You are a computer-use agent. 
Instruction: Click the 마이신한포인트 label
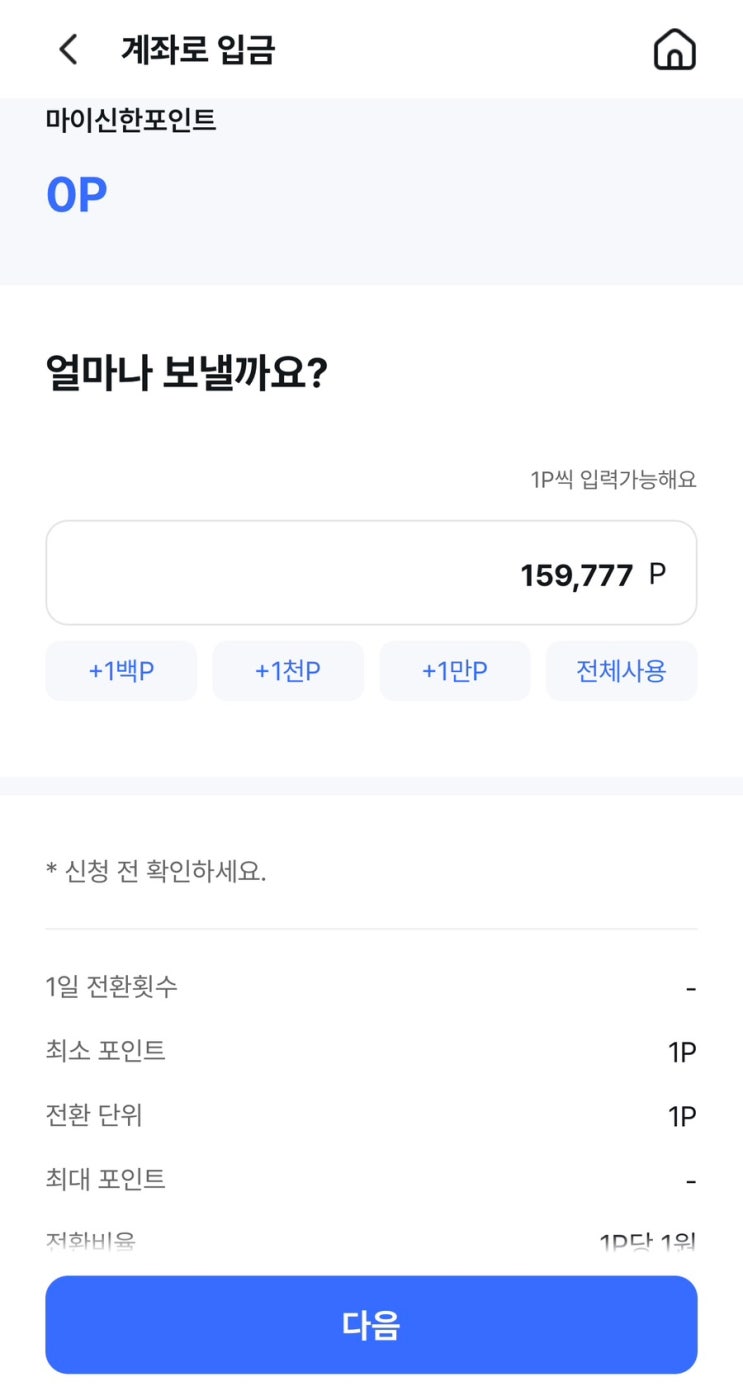(x=131, y=121)
